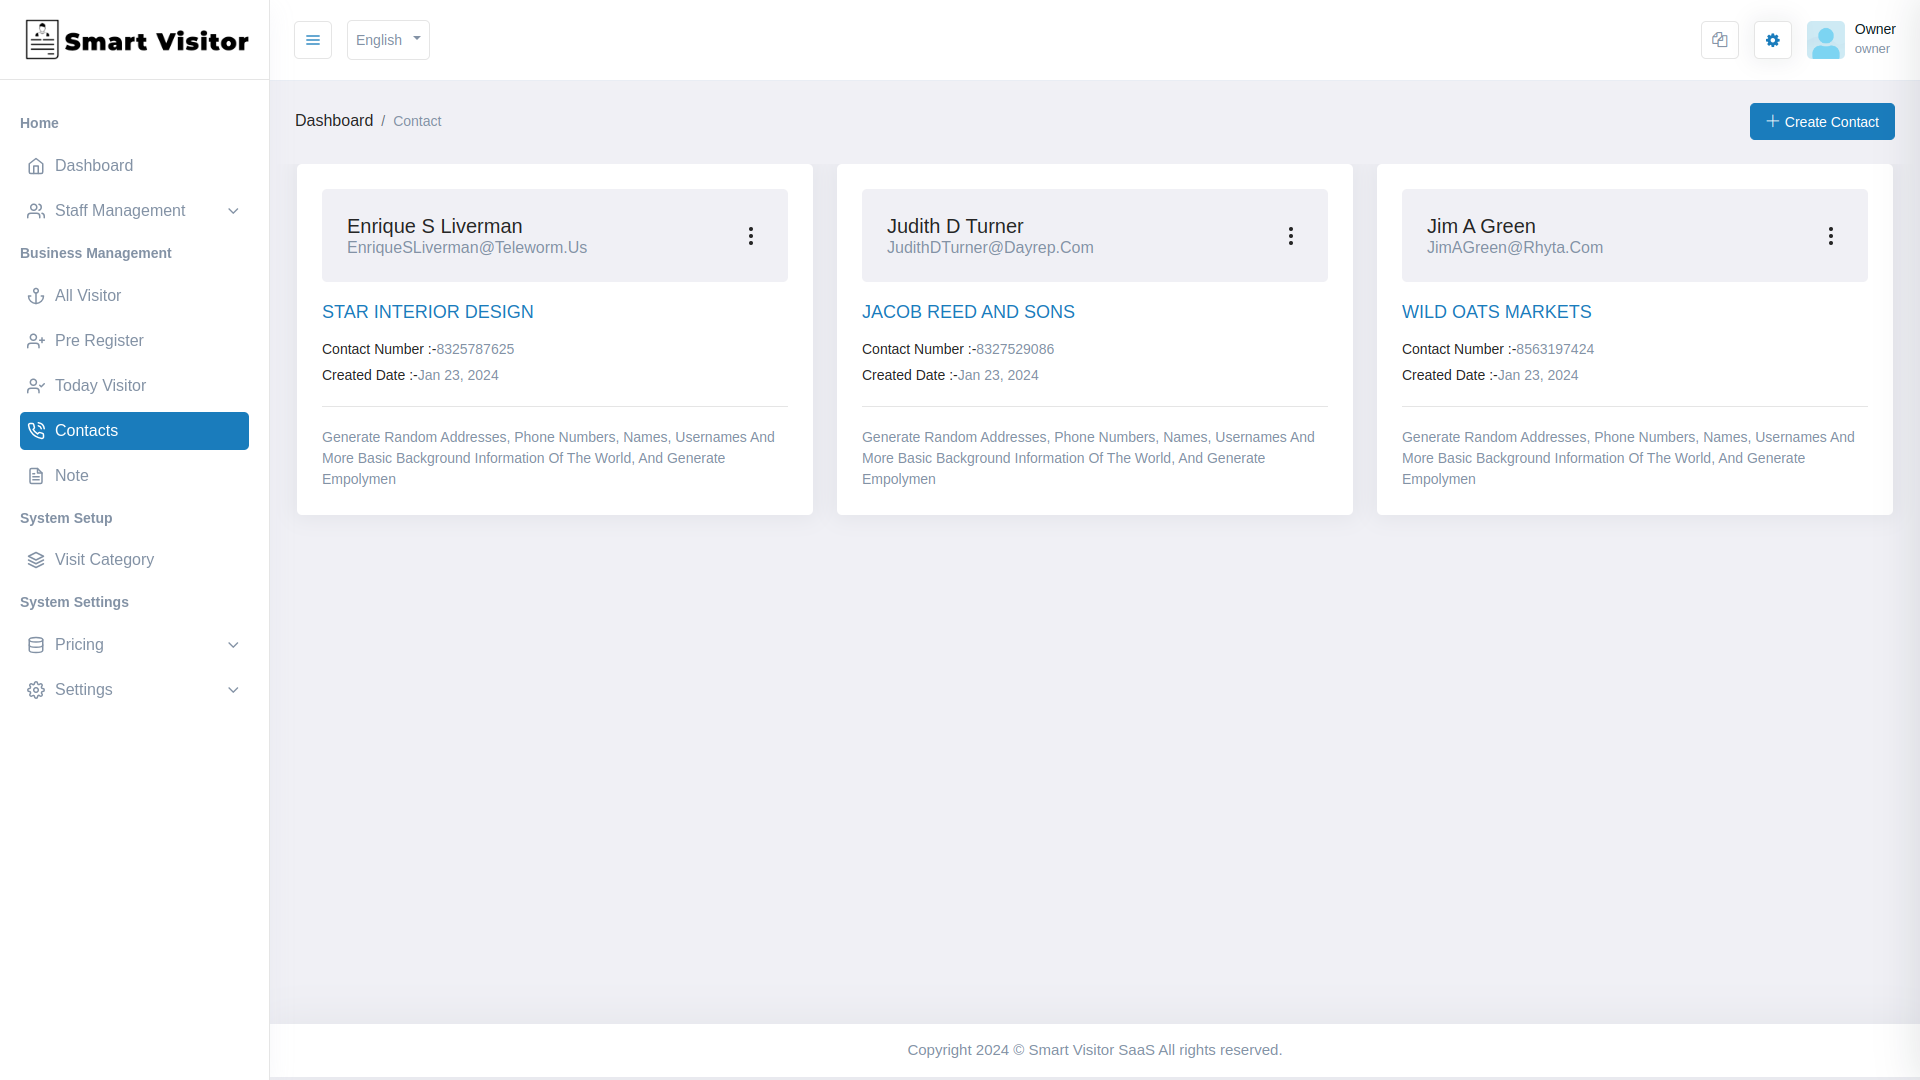Click the Dashboard breadcrumb link
Screen dimensions: 1920x1080
(334, 121)
